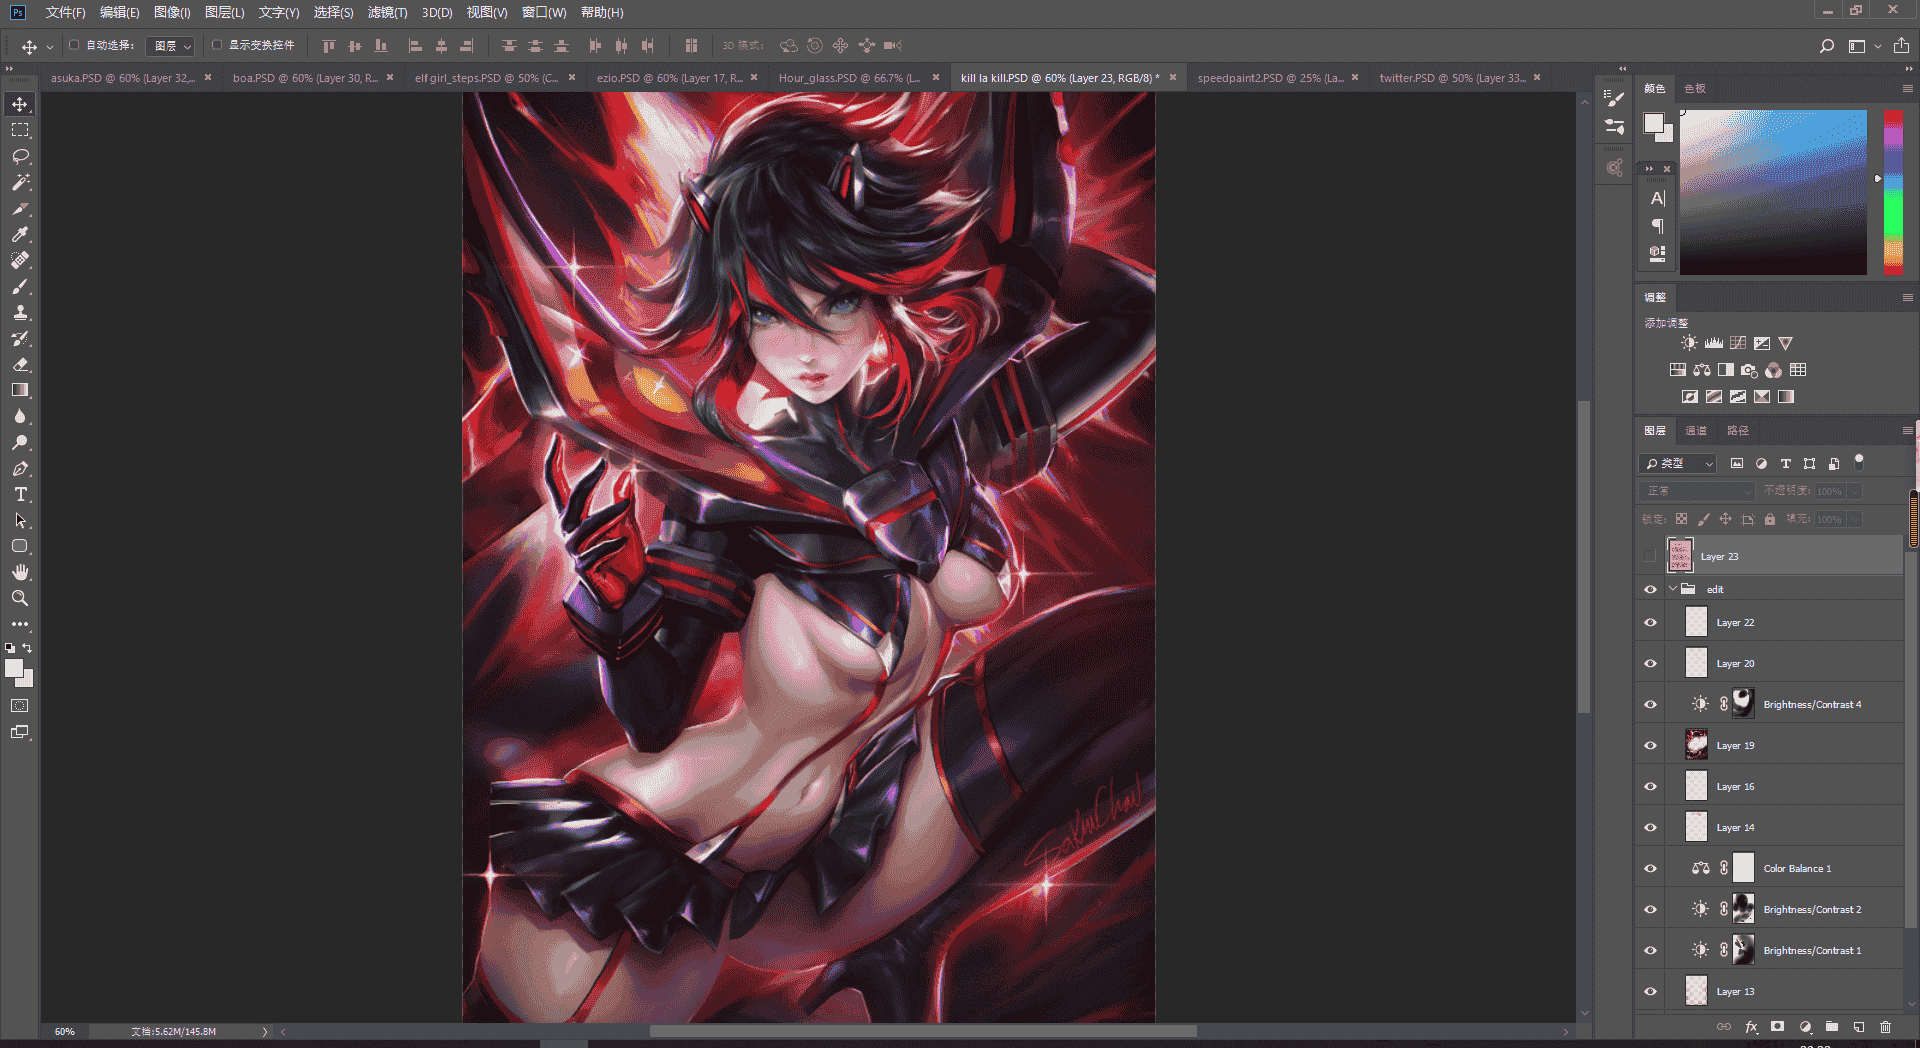
Task: Delete layer using the trash icon
Action: click(x=1885, y=1027)
